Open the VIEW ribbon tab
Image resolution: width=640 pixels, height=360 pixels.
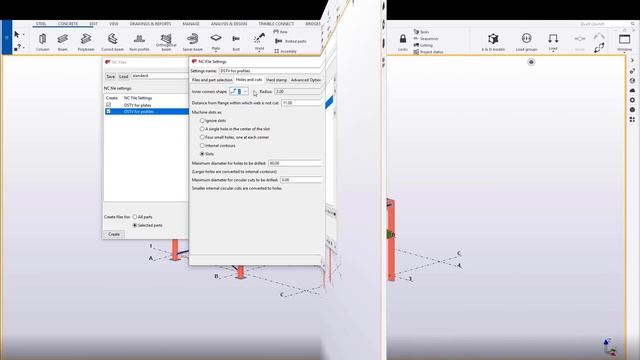click(x=113, y=24)
